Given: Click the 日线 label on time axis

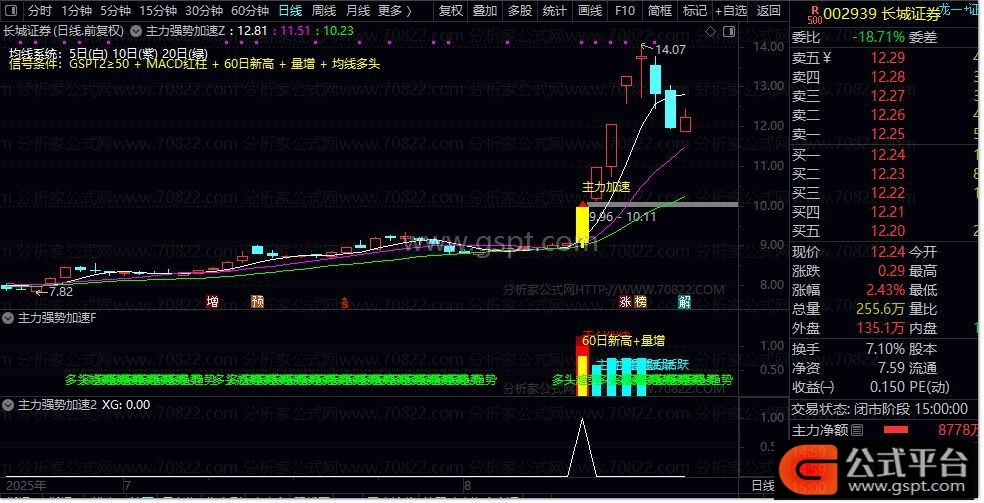Looking at the screenshot, I should [x=762, y=485].
